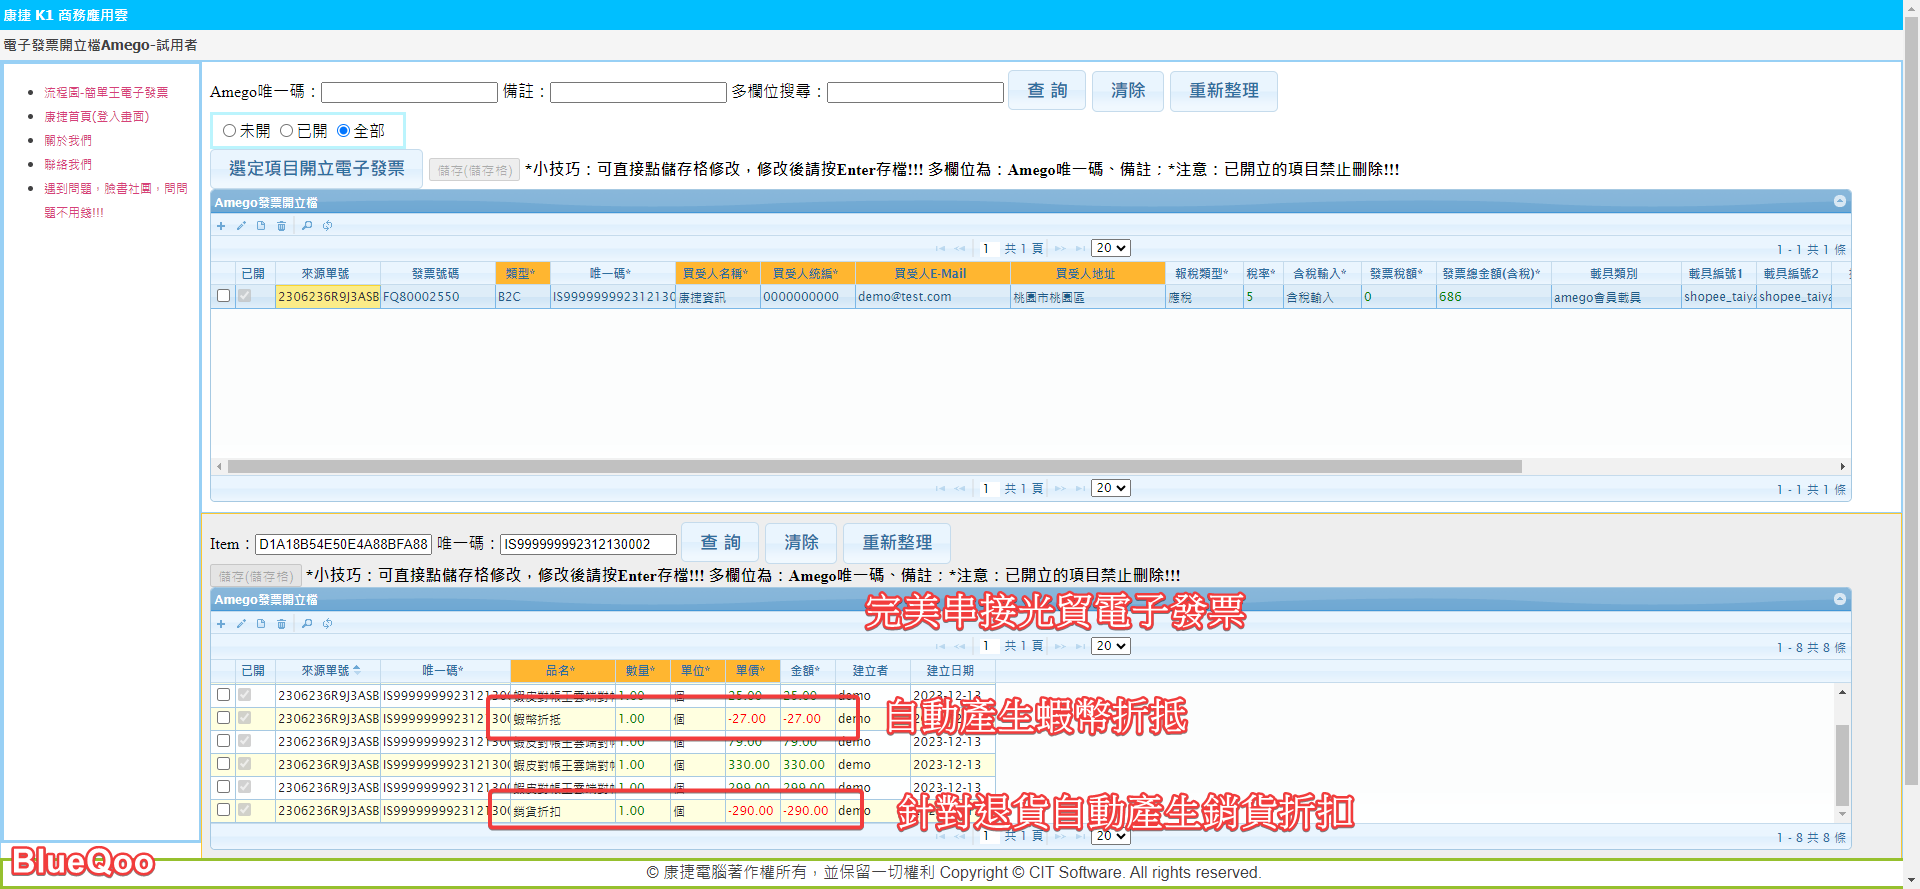Screen dimensions: 1920x889
Task: Click the Amego唯一碼 search input field
Action: click(409, 92)
